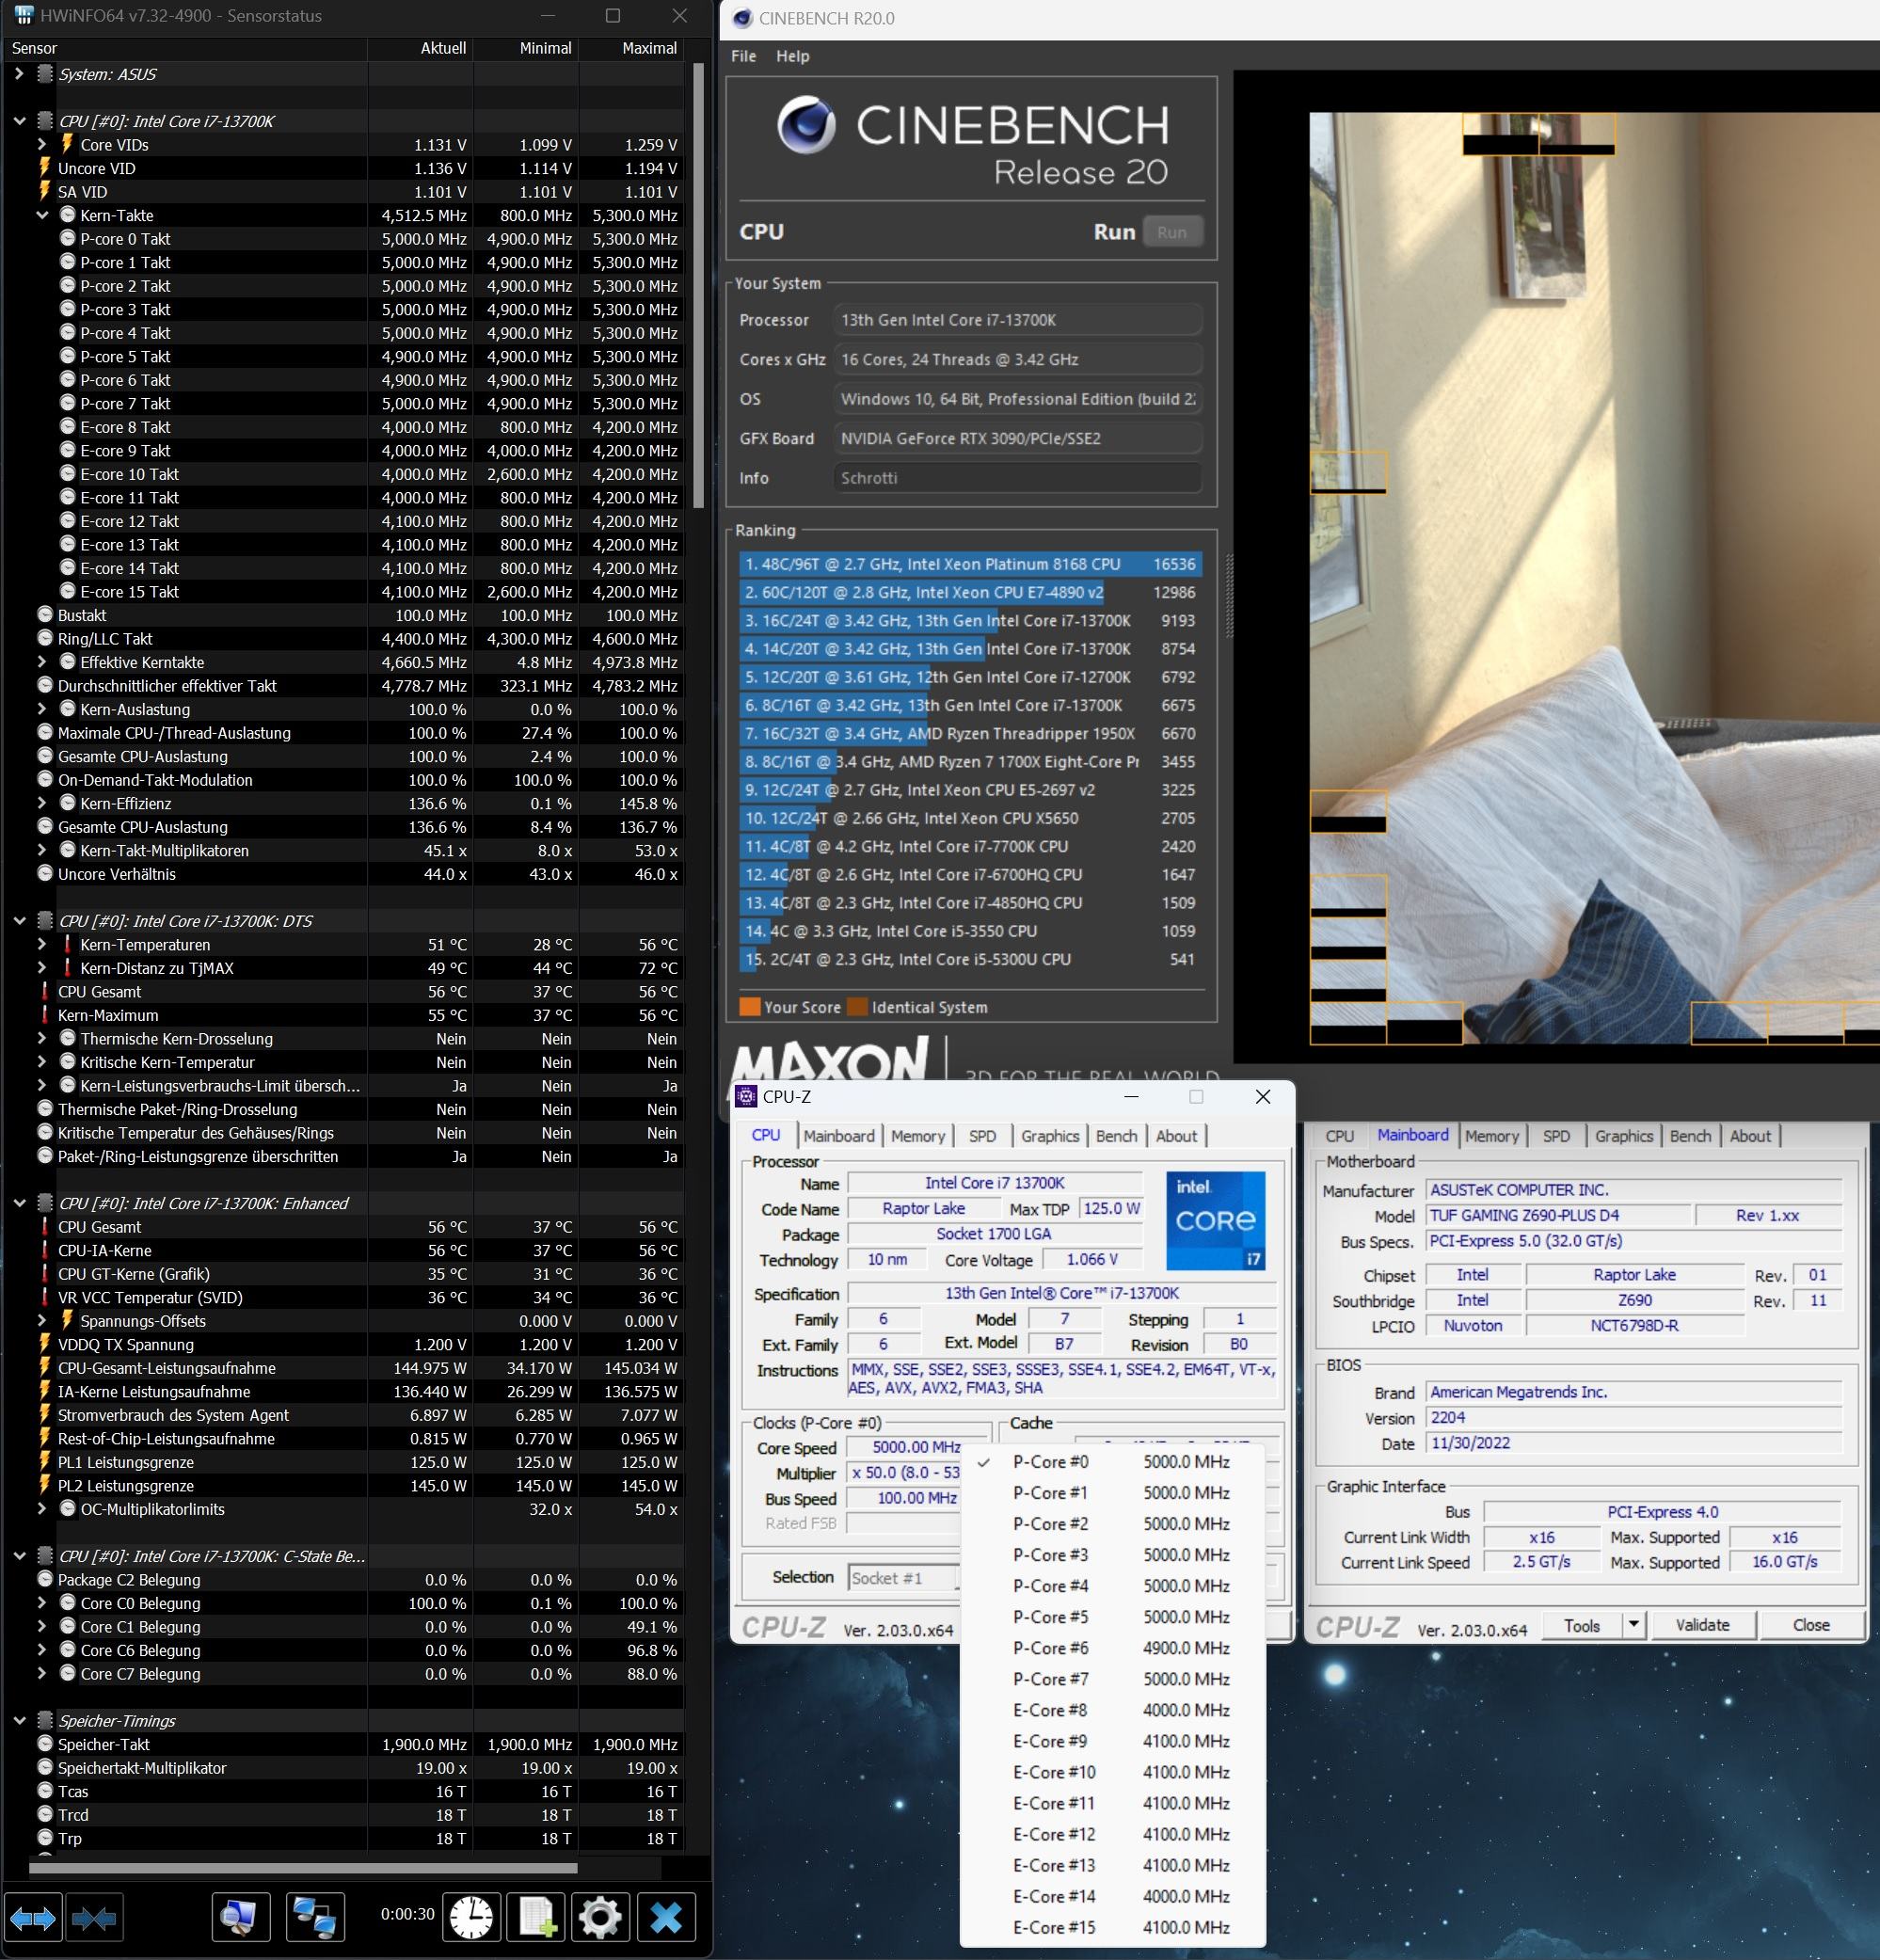Select P-Core #6 in clock list
The height and width of the screenshot is (1960, 1880).
click(1050, 1648)
